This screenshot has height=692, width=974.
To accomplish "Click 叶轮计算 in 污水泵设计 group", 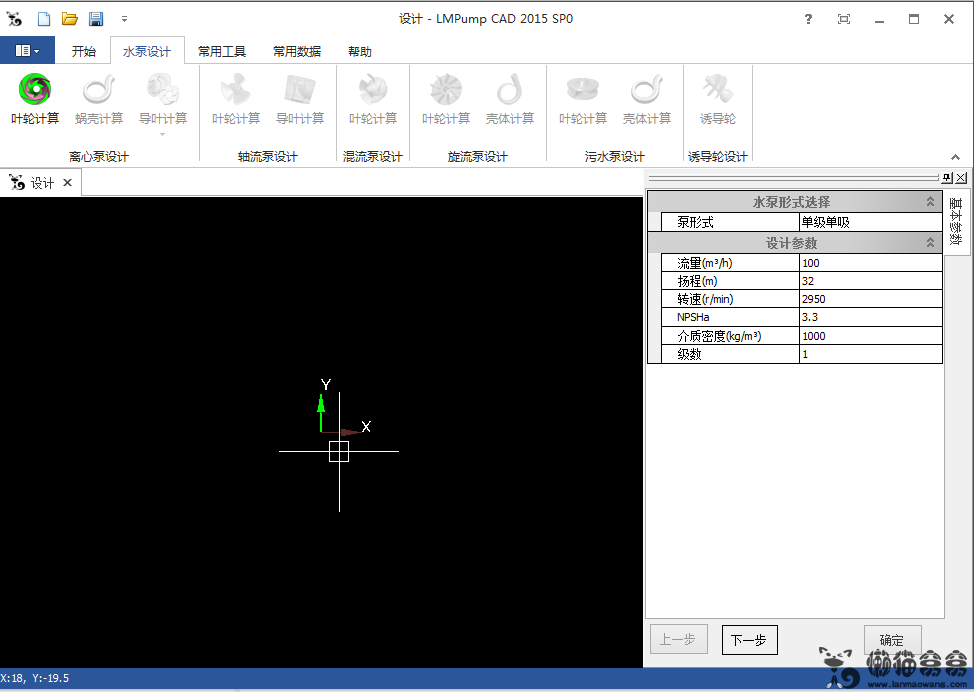I will coord(583,99).
